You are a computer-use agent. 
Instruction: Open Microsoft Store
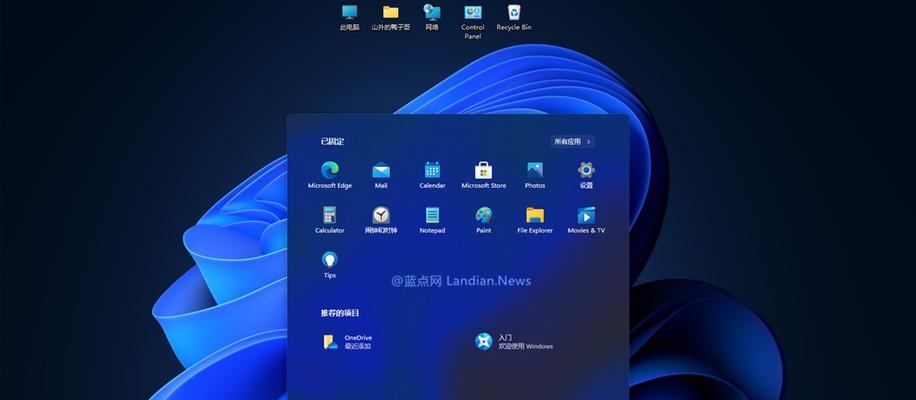click(484, 175)
